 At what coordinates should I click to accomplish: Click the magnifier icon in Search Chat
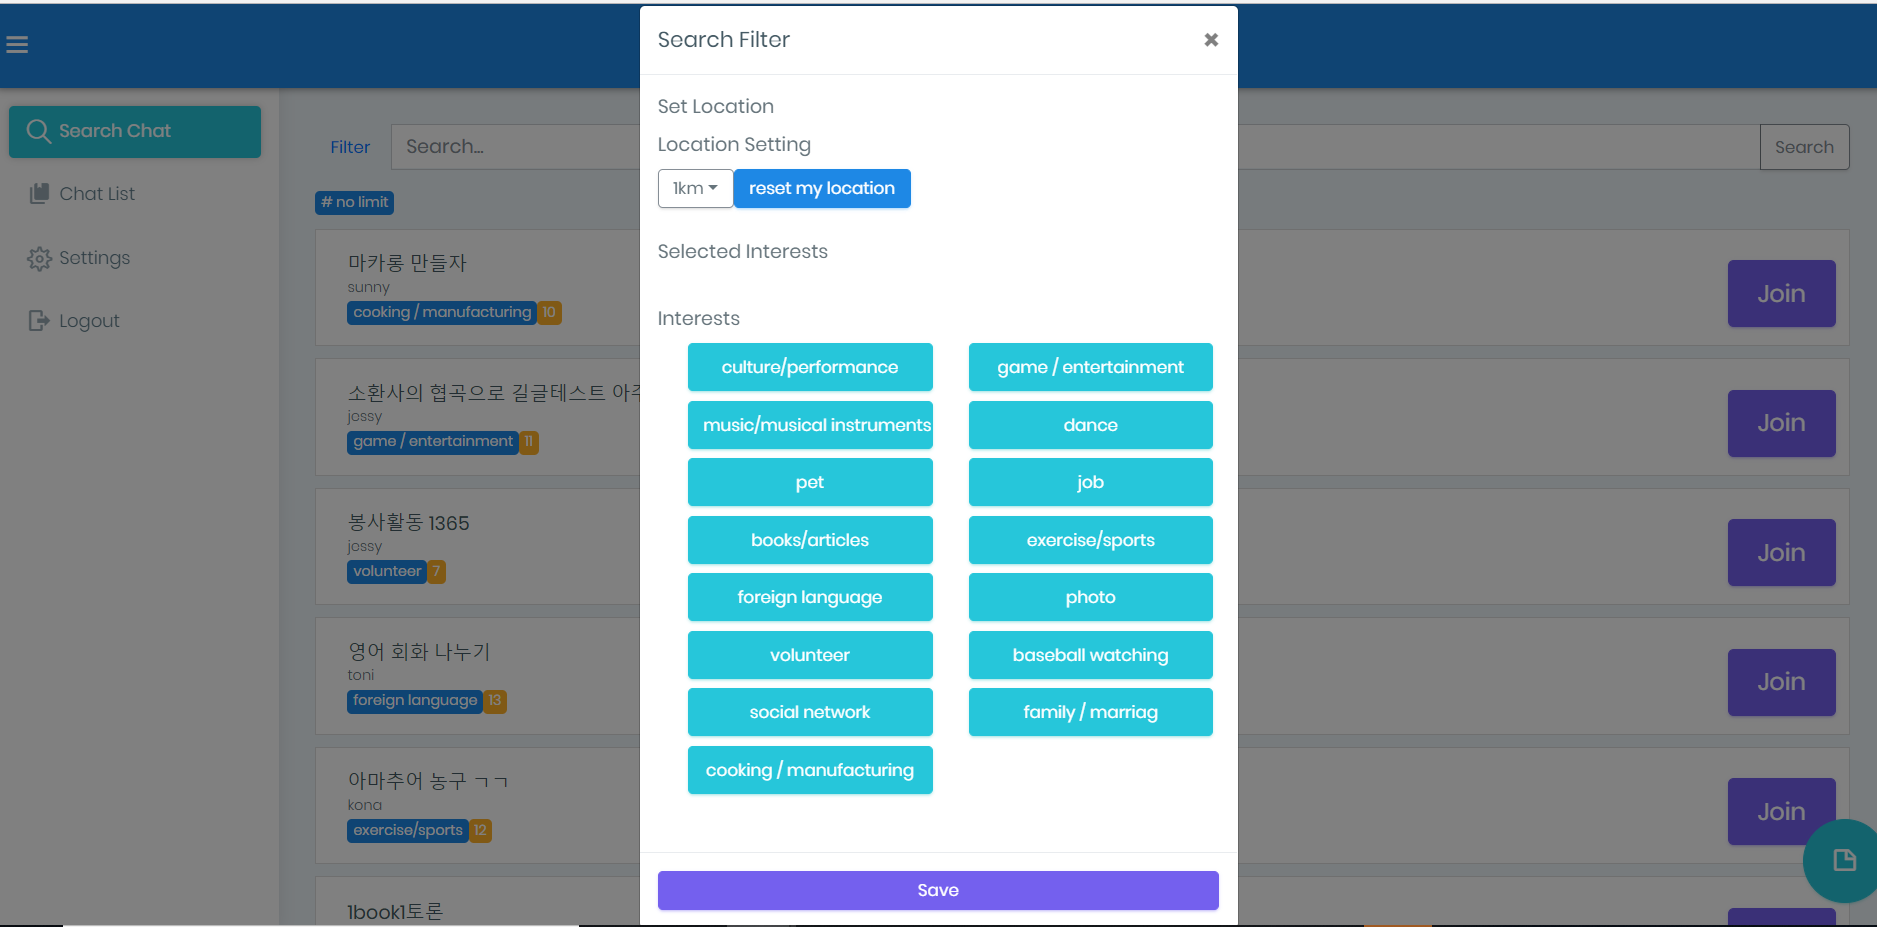point(38,131)
